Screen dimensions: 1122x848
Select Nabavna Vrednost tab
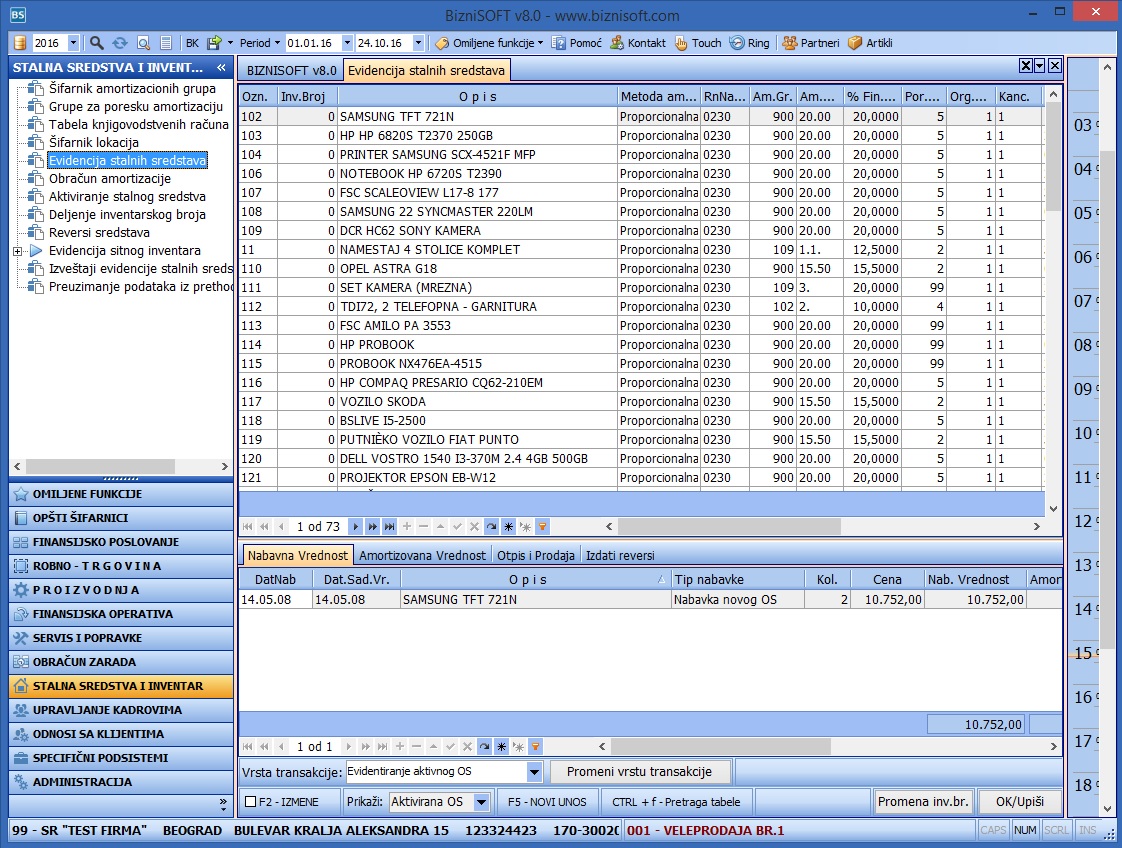coord(298,555)
